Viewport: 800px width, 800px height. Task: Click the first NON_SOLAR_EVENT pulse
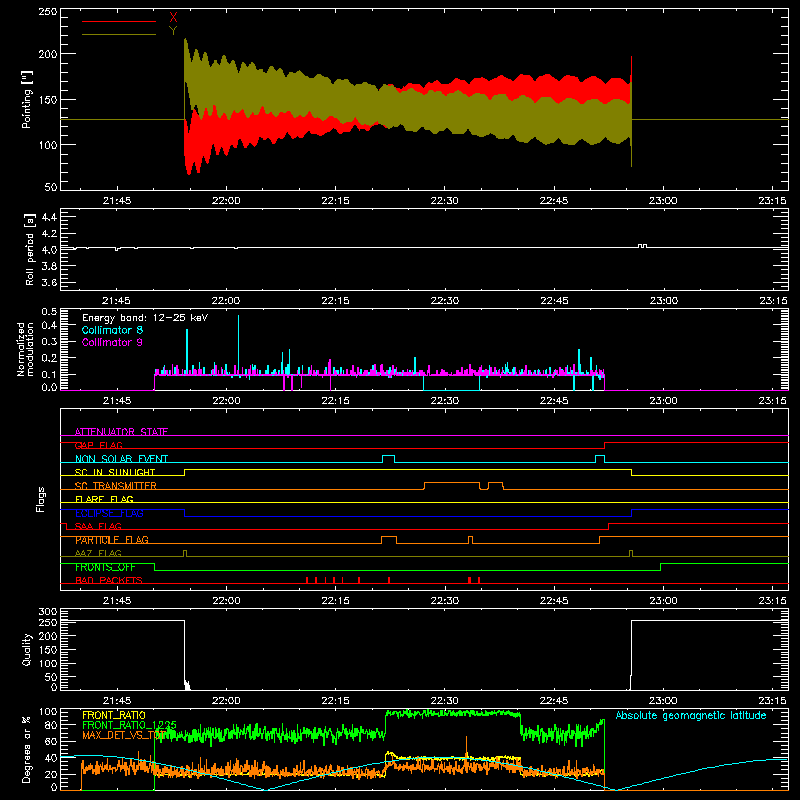[388, 458]
